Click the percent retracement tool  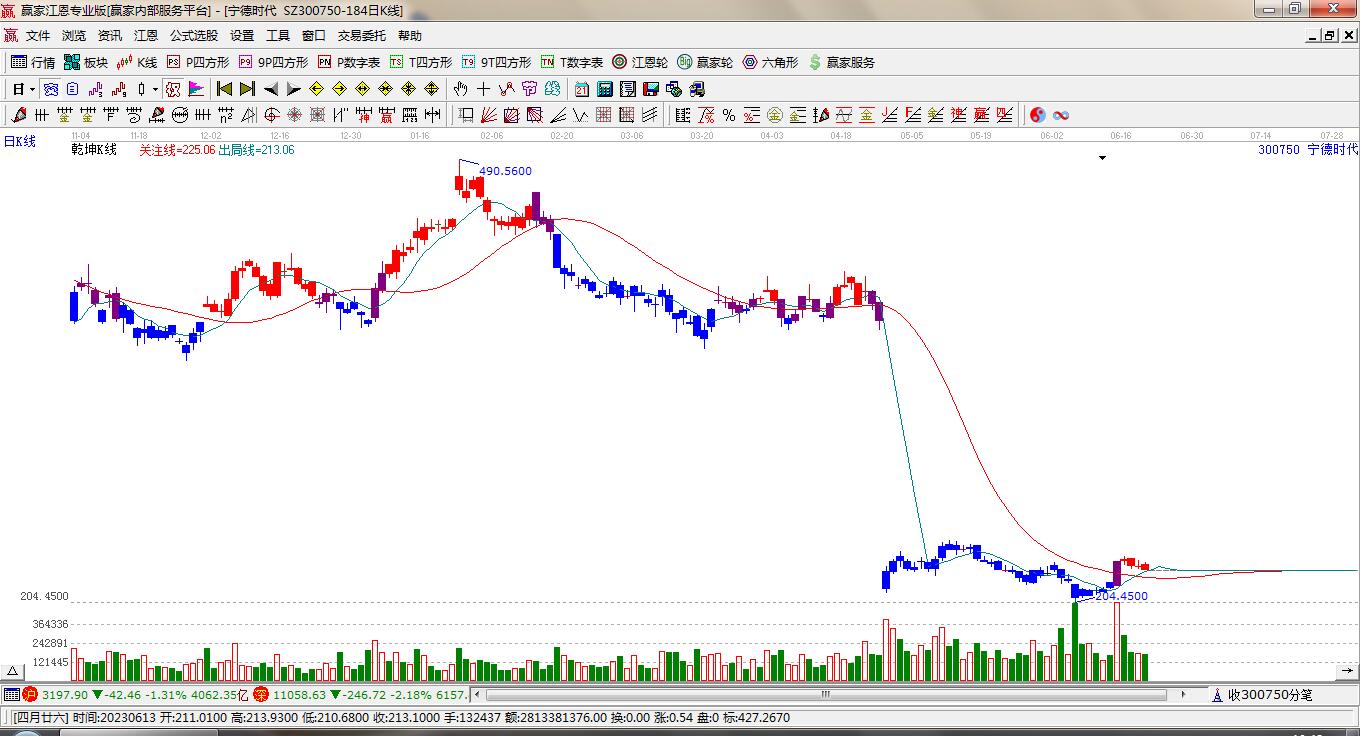[x=729, y=115]
